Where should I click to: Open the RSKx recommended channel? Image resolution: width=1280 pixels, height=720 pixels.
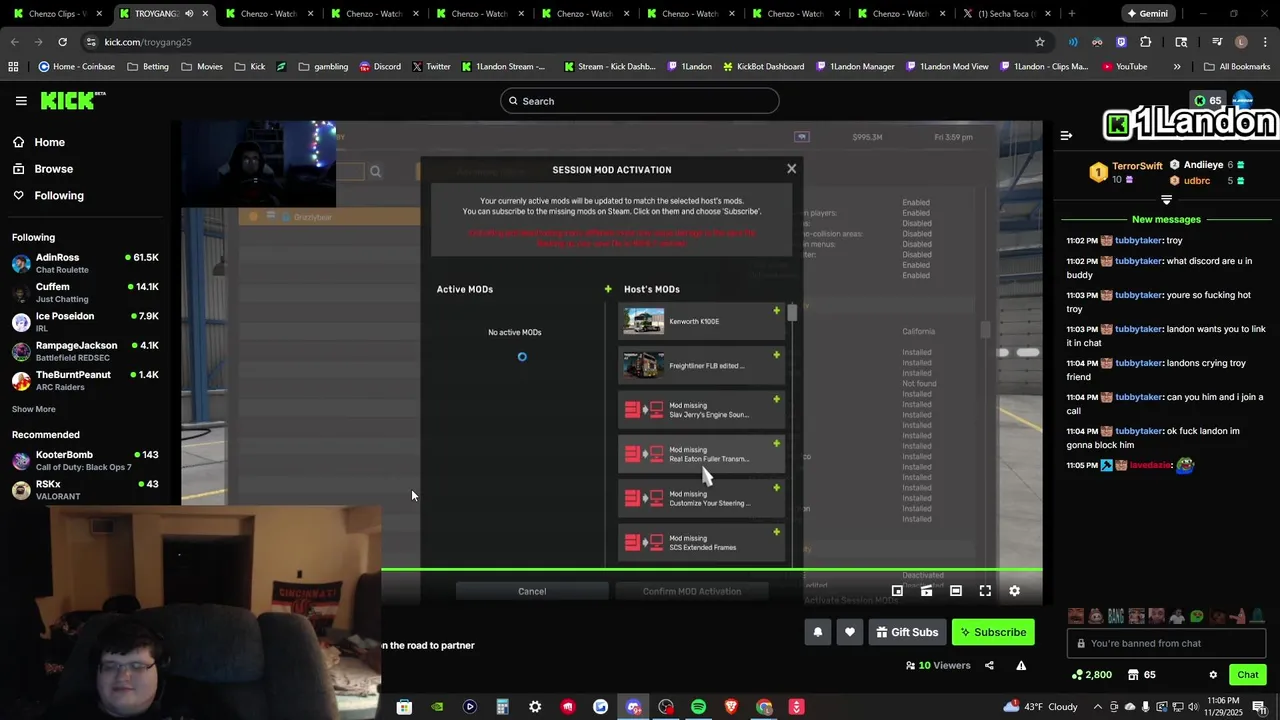point(85,490)
